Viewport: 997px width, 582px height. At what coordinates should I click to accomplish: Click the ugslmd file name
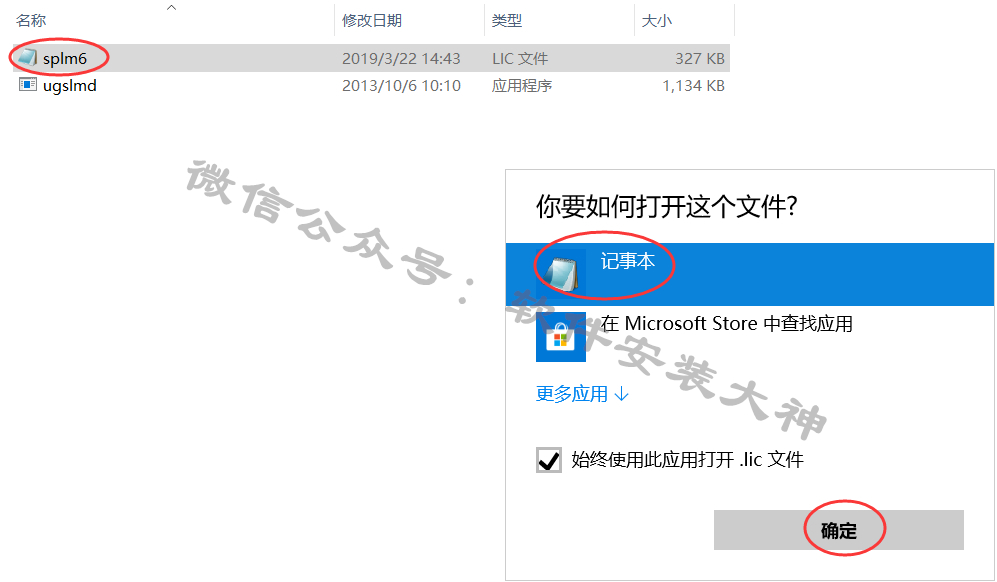pos(70,85)
